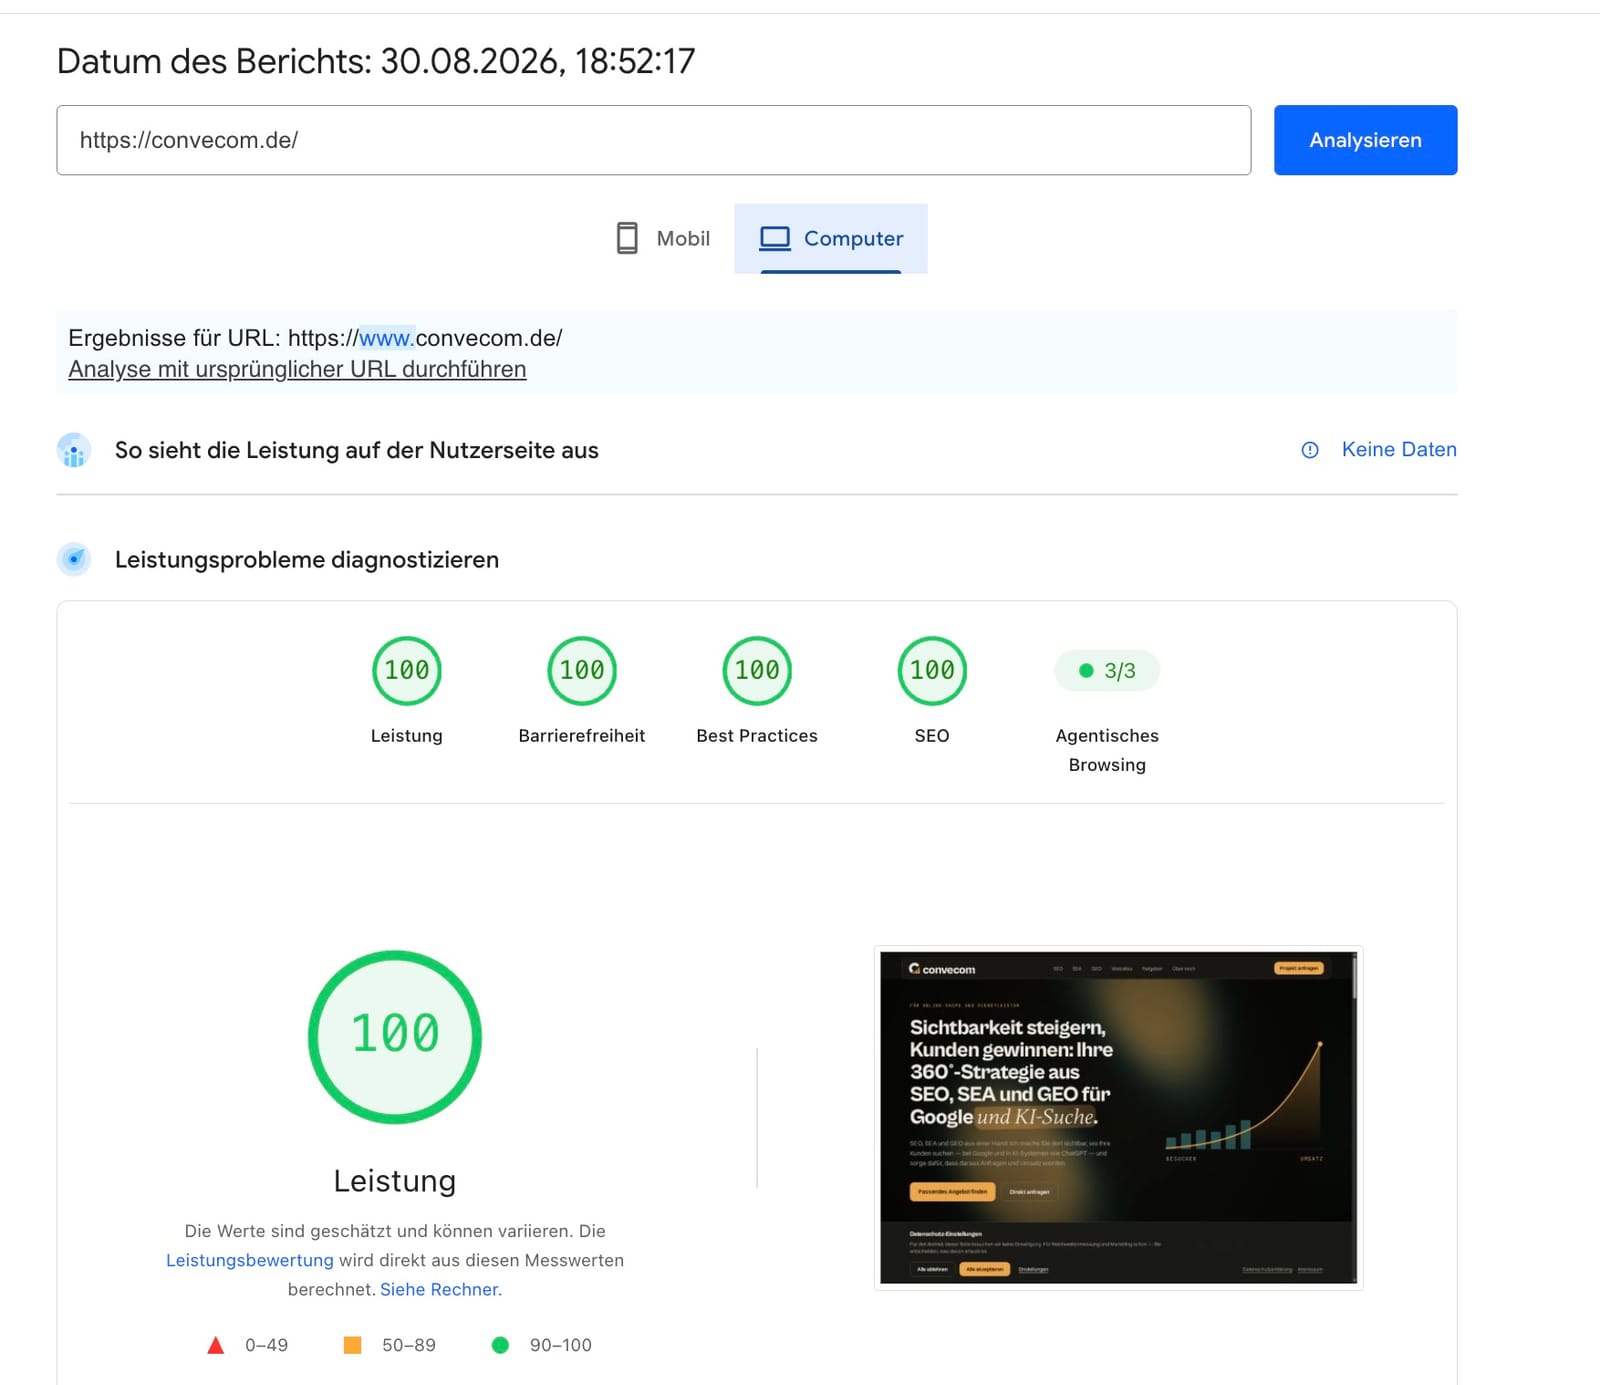Viewport: 1600px width, 1385px height.
Task: Click the convecom page screenshot thumbnail
Action: (1118, 1117)
